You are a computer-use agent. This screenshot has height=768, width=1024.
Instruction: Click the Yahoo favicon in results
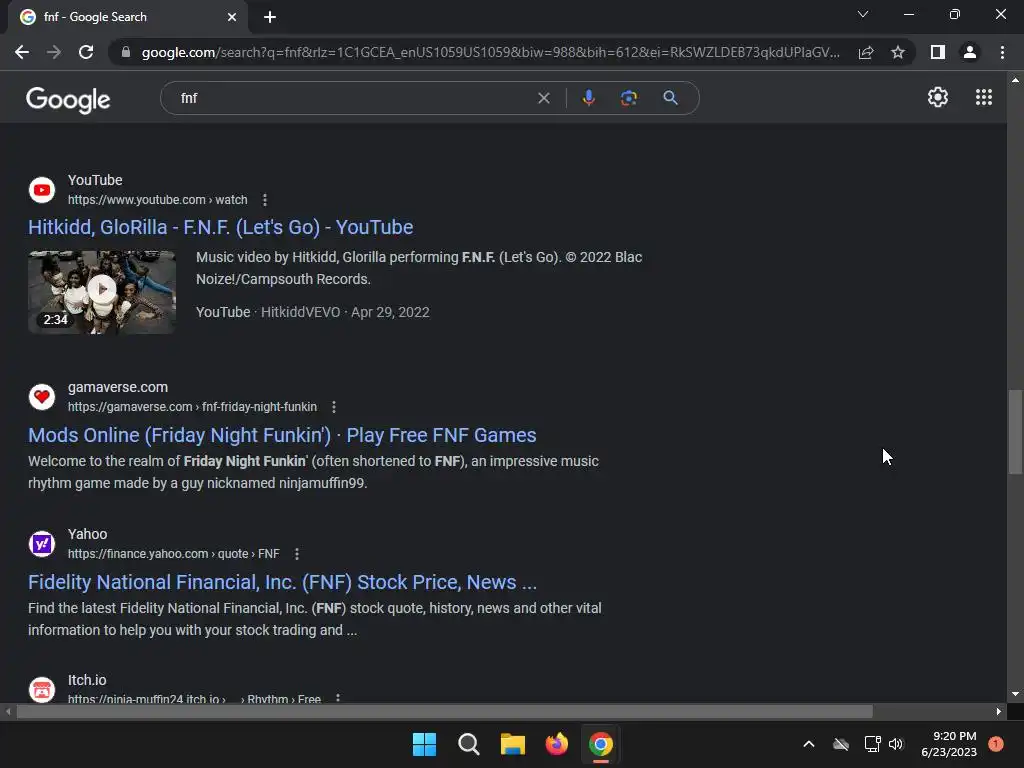(x=42, y=543)
